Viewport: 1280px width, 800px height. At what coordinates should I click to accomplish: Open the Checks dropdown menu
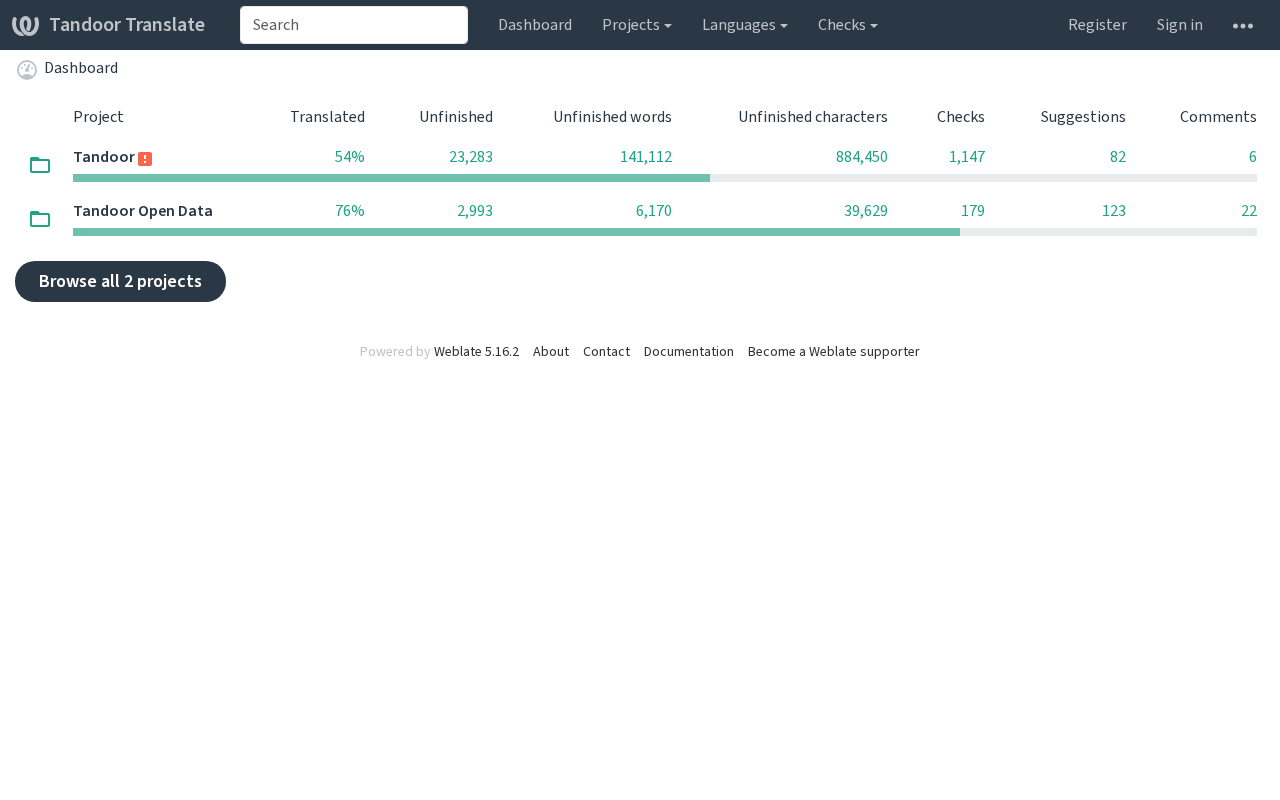point(847,25)
